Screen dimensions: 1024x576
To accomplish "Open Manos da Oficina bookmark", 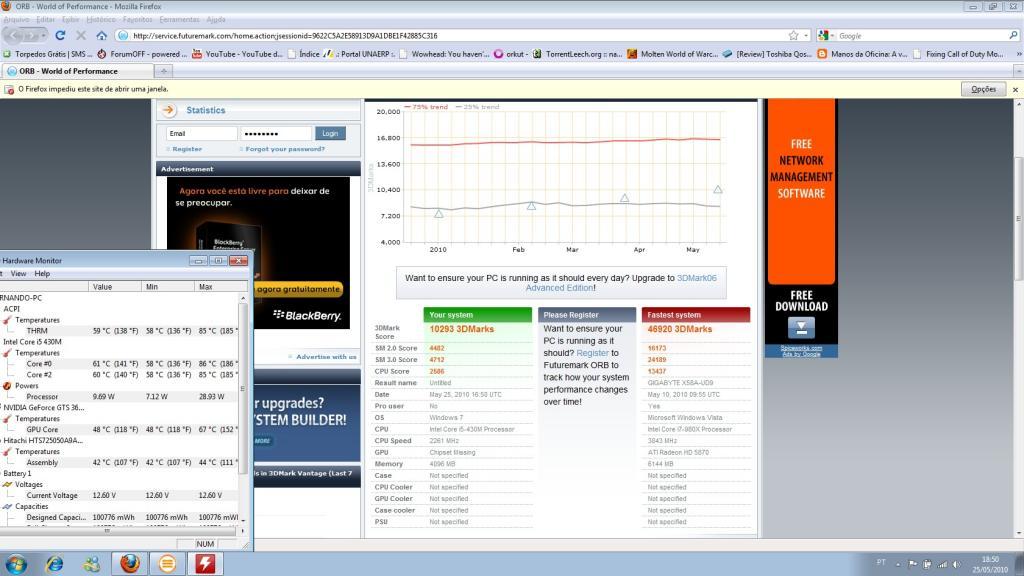I will tap(862, 54).
